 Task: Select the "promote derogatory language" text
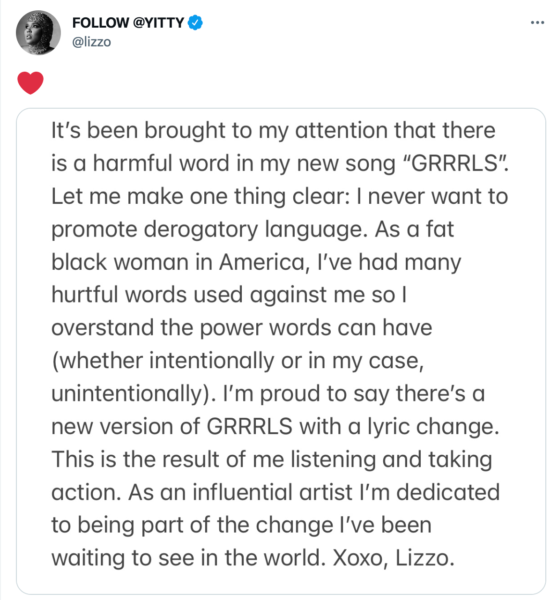pos(207,230)
